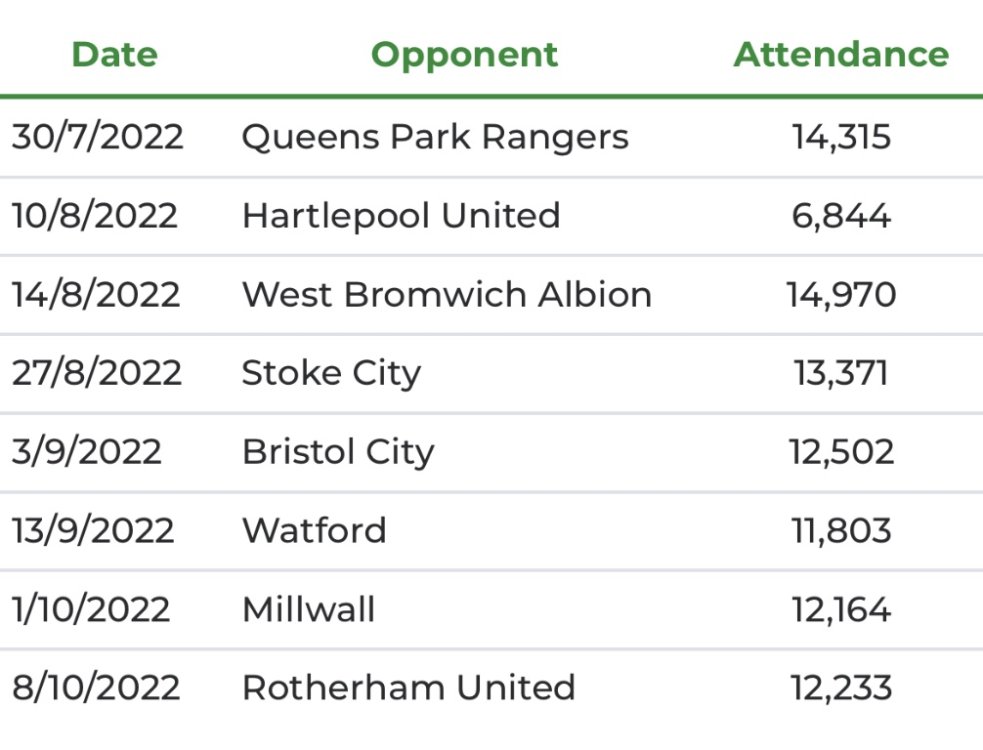
Task: Select the 12,502 attendance cell
Action: (841, 451)
